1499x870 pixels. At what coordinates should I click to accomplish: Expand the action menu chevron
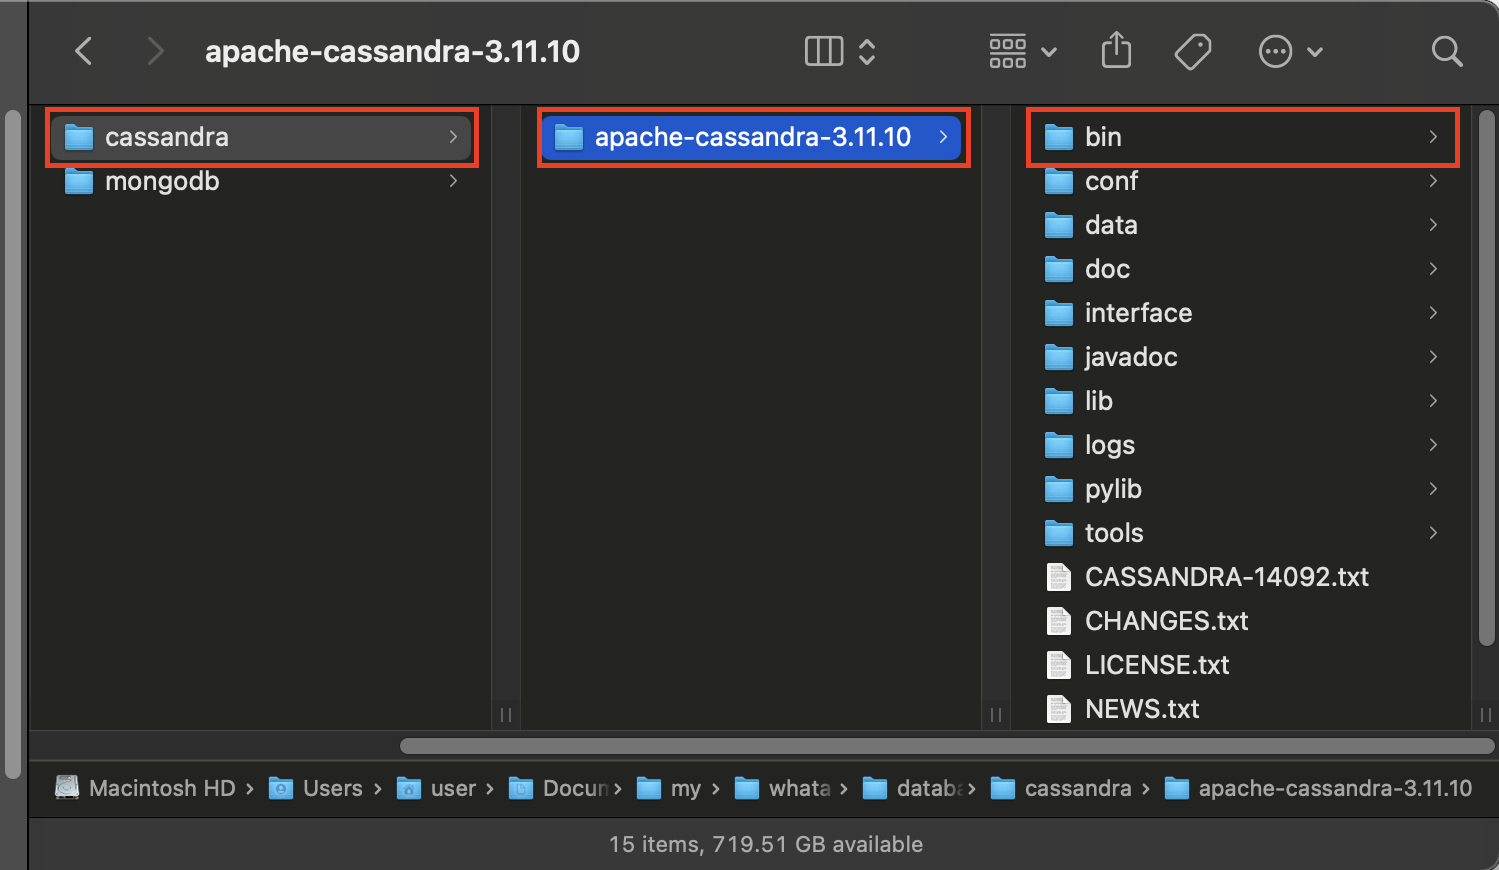click(x=1315, y=52)
